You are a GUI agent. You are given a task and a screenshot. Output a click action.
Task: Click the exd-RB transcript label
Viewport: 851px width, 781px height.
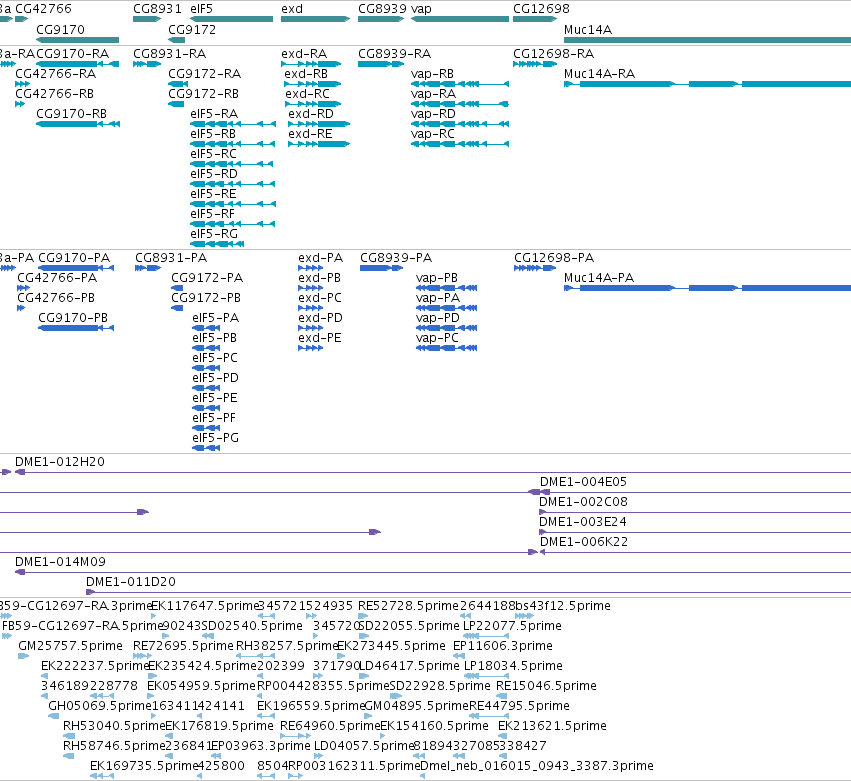click(306, 74)
